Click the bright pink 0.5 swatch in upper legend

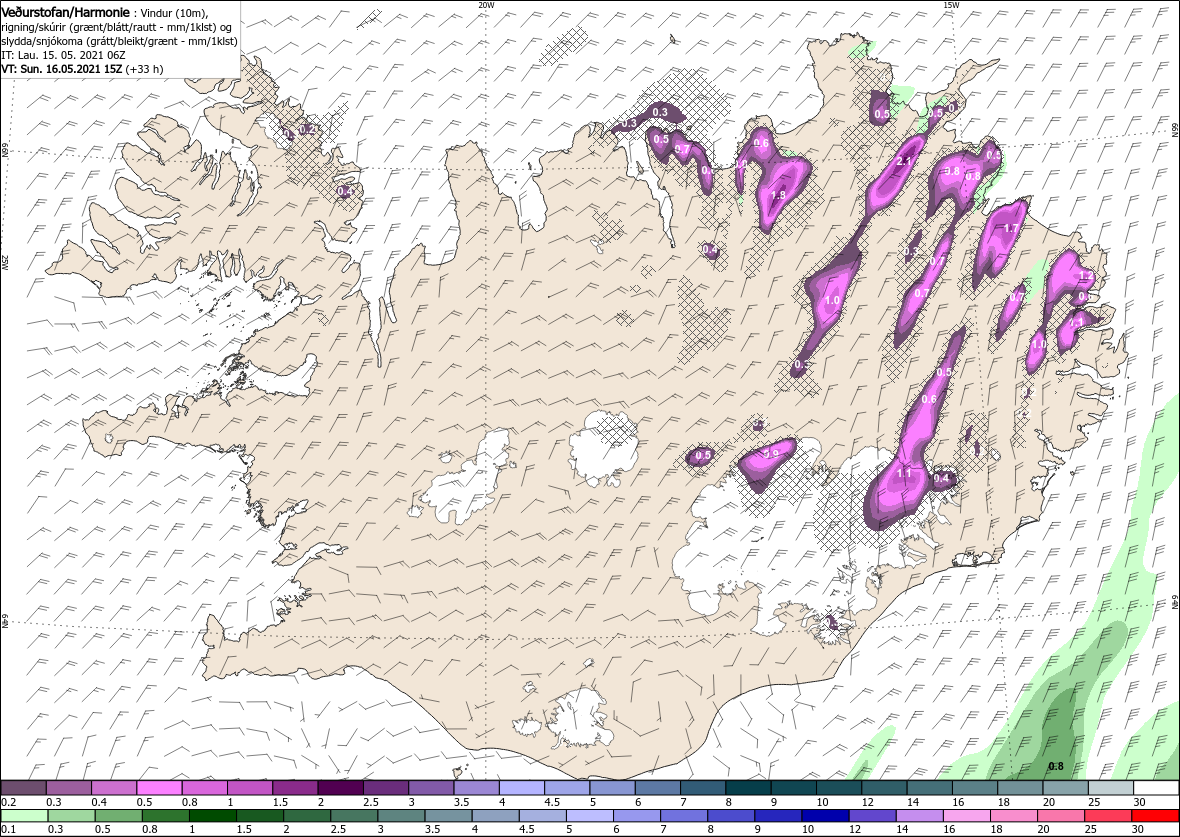point(160,787)
